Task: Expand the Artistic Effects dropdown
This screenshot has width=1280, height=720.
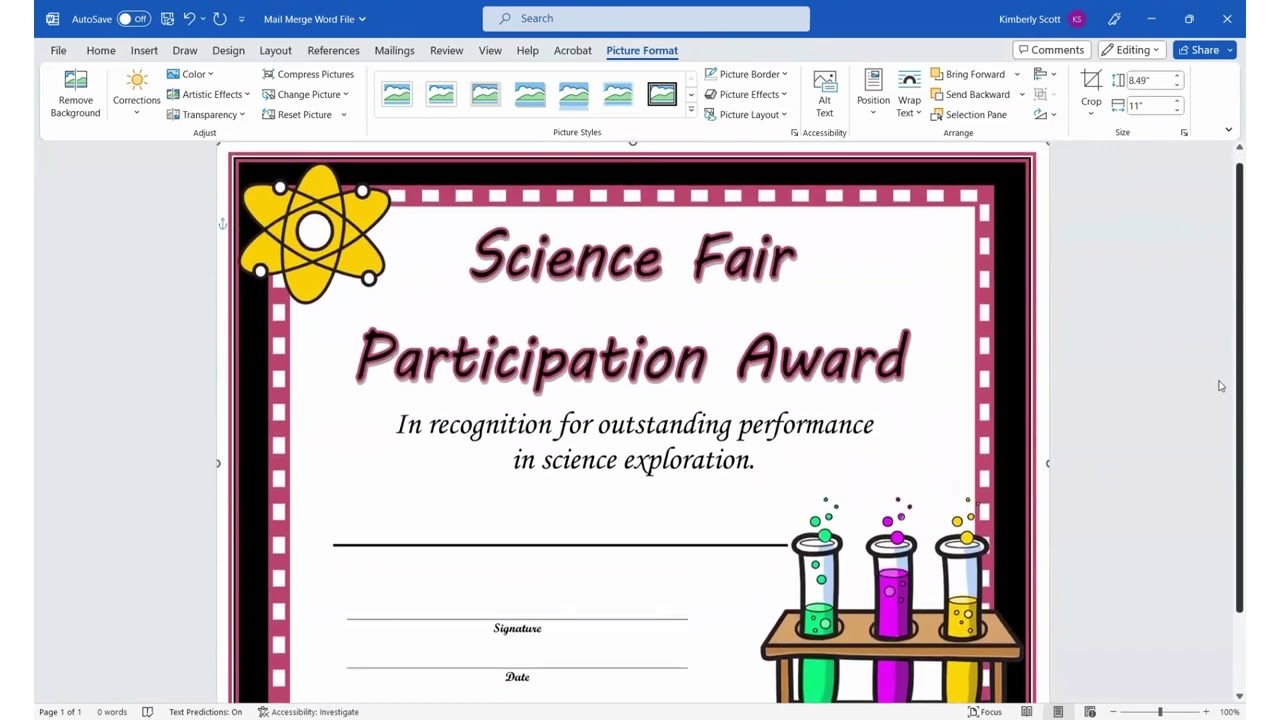Action: click(x=208, y=94)
